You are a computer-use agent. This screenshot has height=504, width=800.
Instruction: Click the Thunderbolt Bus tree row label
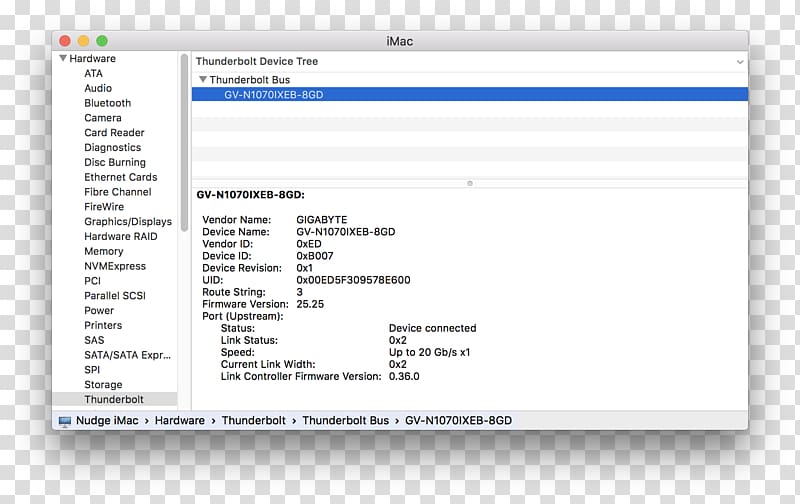(249, 80)
